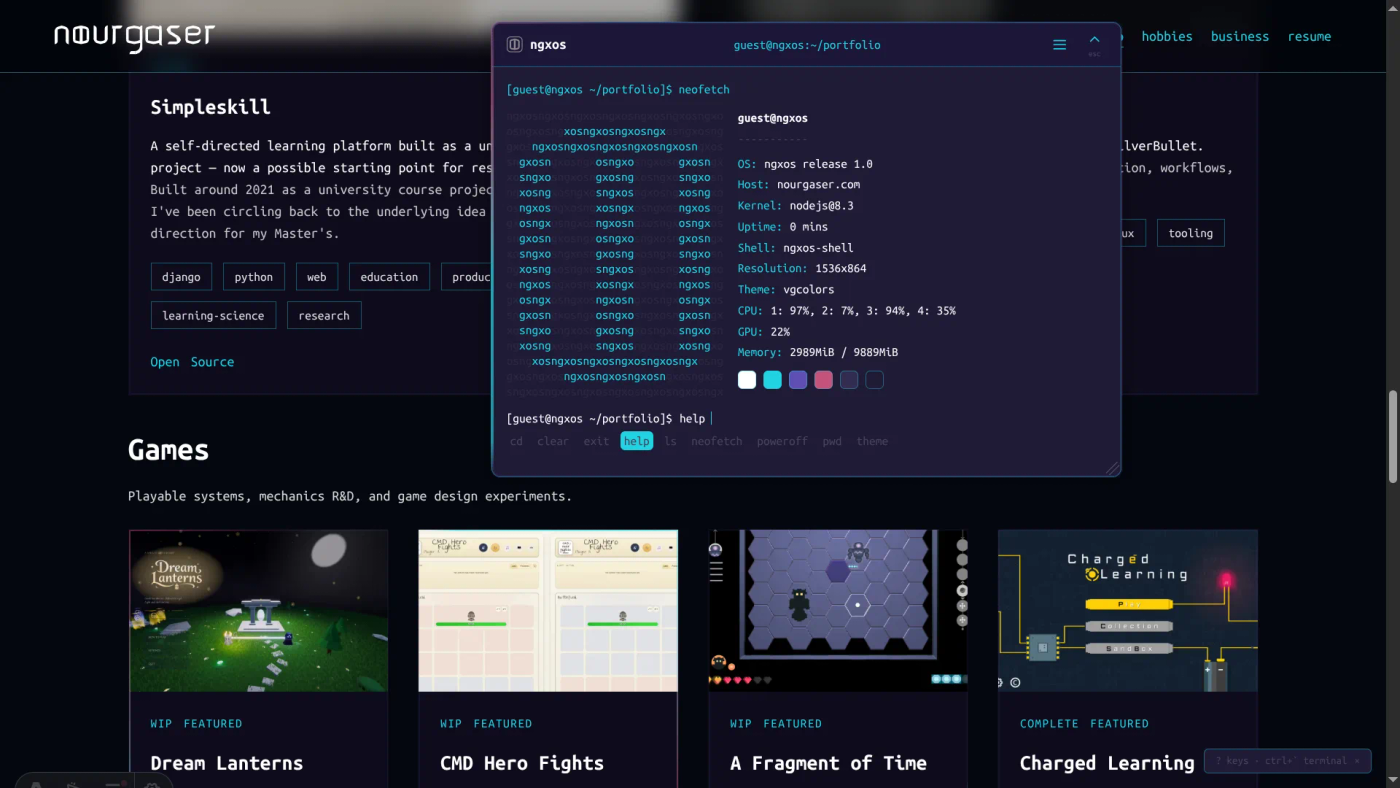Select the 'pwd' command suggestion
This screenshot has width=1400, height=788.
tap(832, 441)
